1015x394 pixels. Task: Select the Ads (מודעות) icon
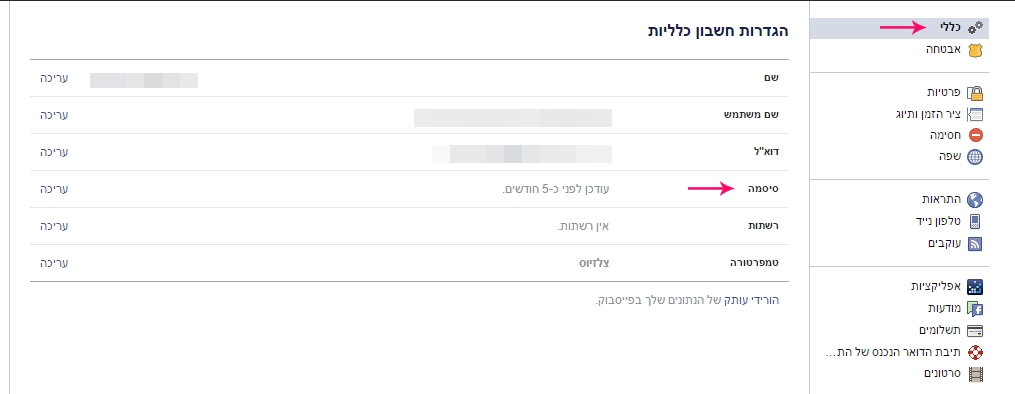pos(975,308)
